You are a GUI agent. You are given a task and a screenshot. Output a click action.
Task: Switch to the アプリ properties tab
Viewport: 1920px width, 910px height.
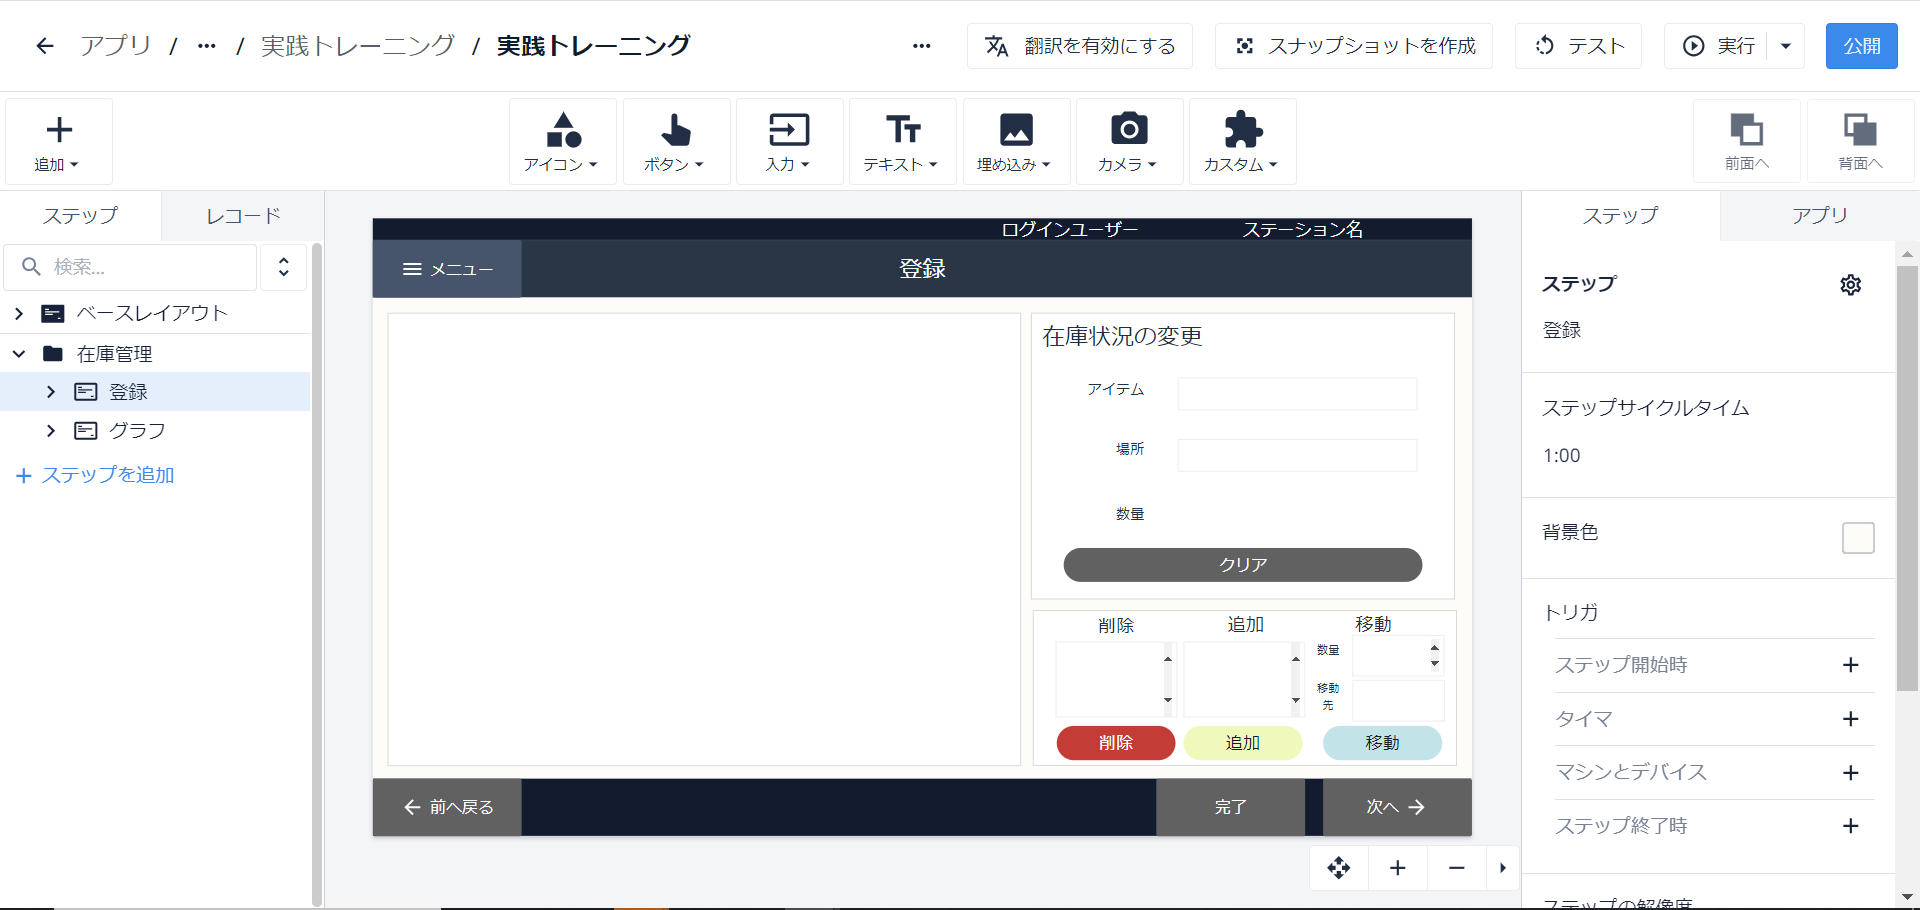[x=1820, y=216]
